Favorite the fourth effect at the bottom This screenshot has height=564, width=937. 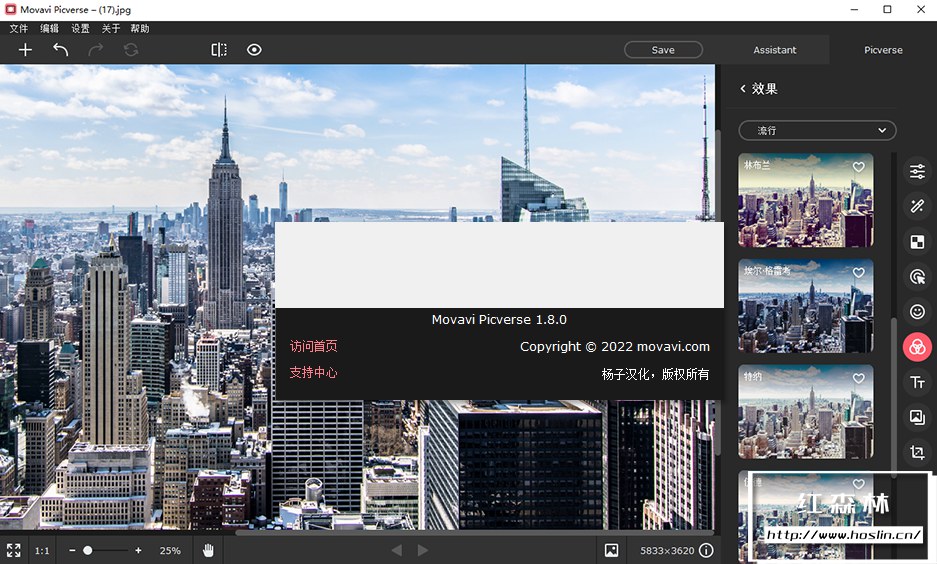point(859,484)
